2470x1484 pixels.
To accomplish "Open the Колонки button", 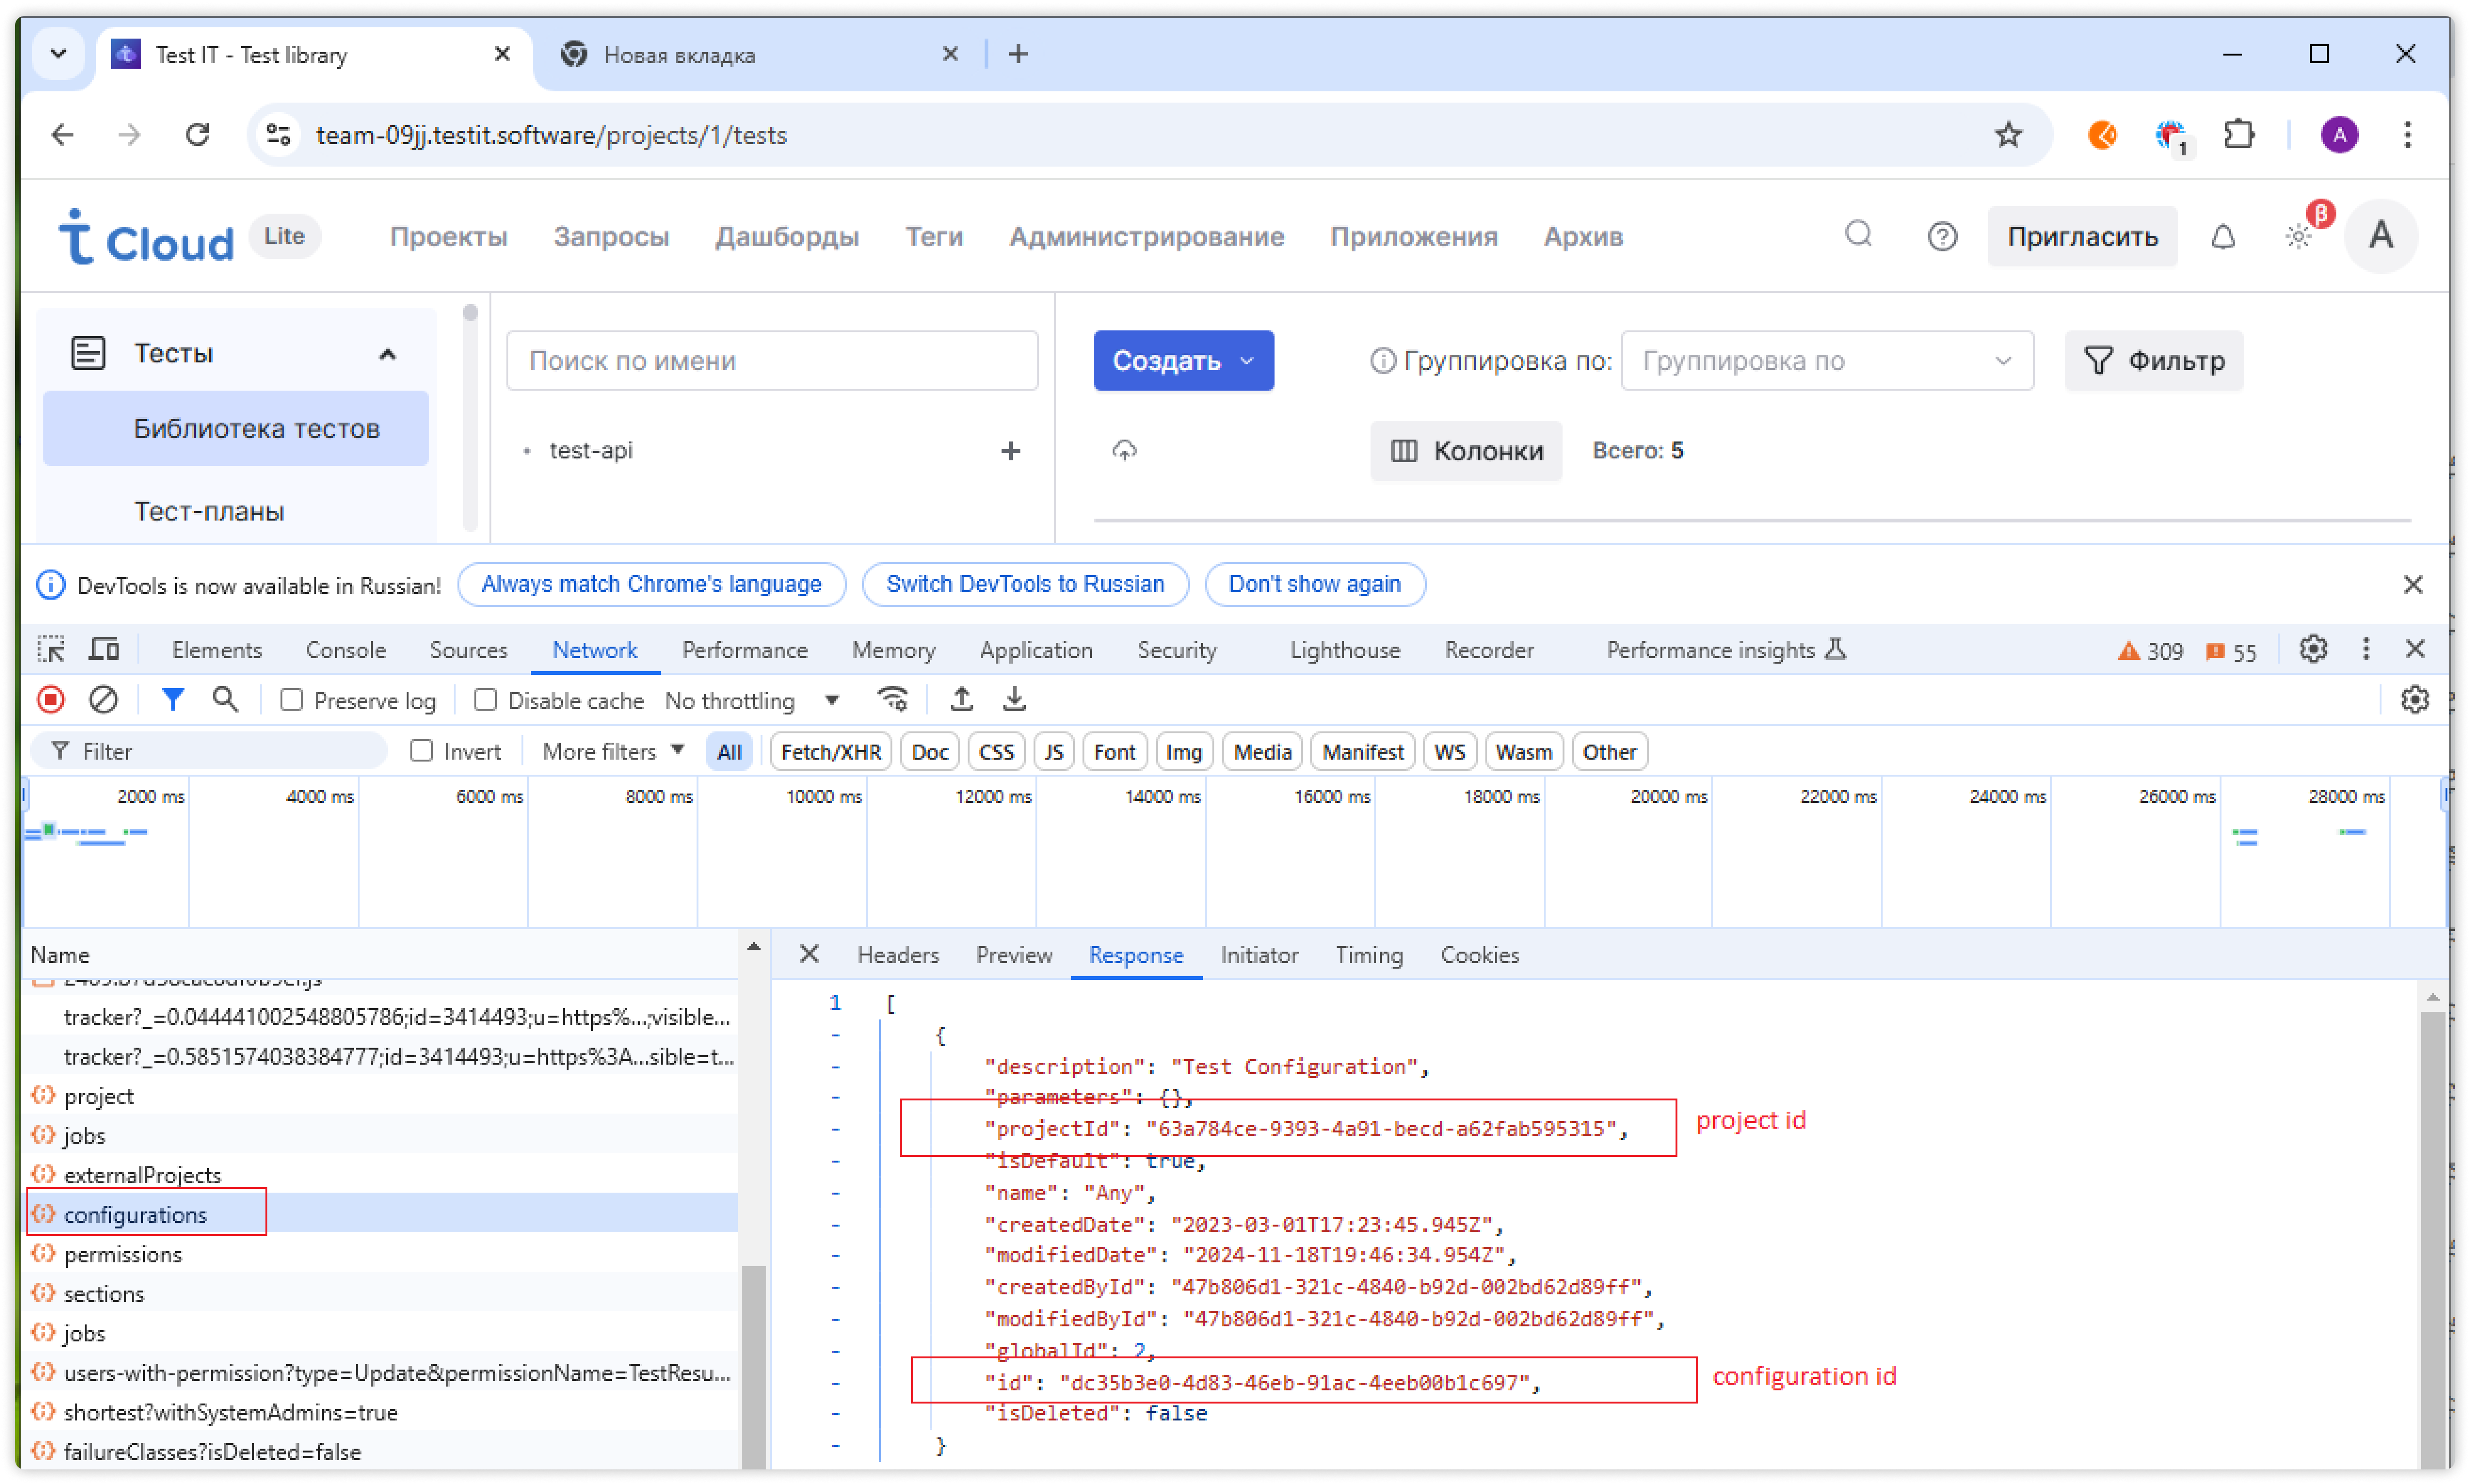I will (x=1466, y=451).
